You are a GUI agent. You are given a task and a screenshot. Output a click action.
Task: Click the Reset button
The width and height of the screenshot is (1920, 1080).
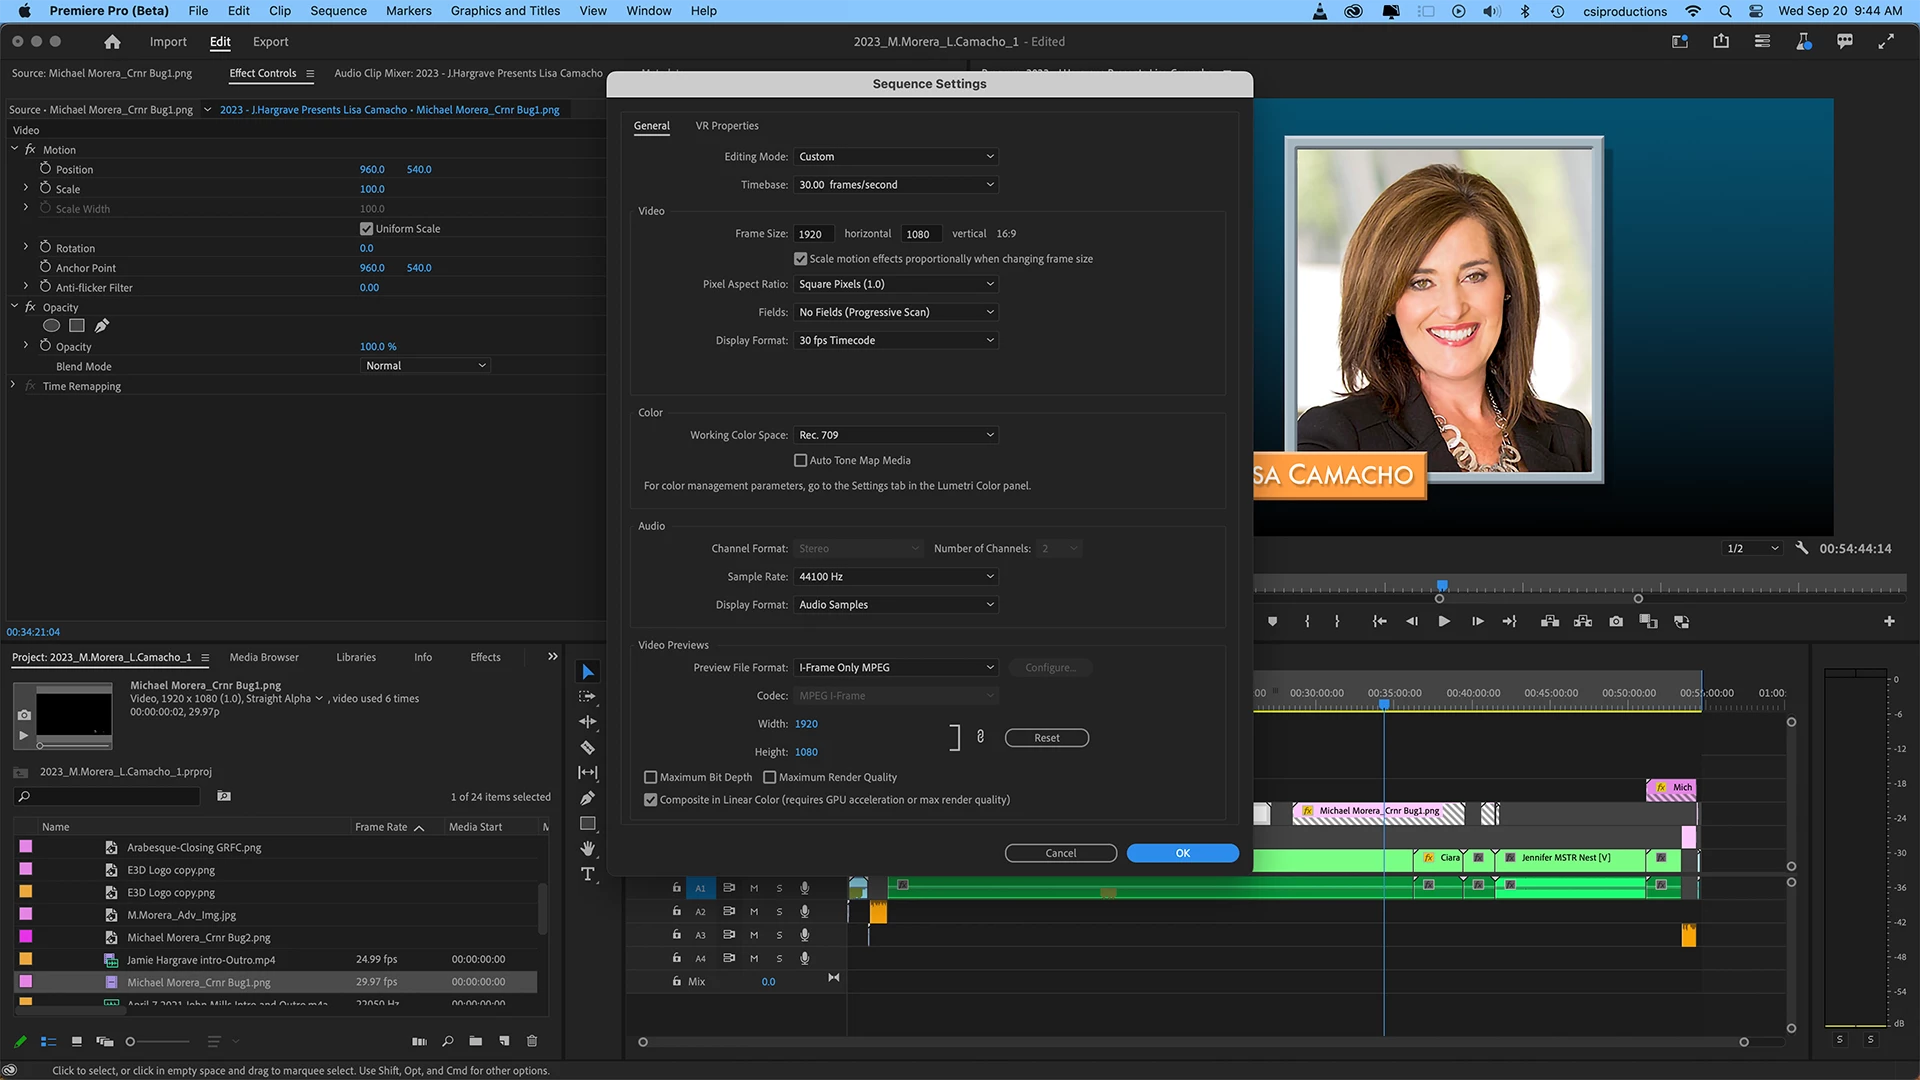(x=1046, y=738)
